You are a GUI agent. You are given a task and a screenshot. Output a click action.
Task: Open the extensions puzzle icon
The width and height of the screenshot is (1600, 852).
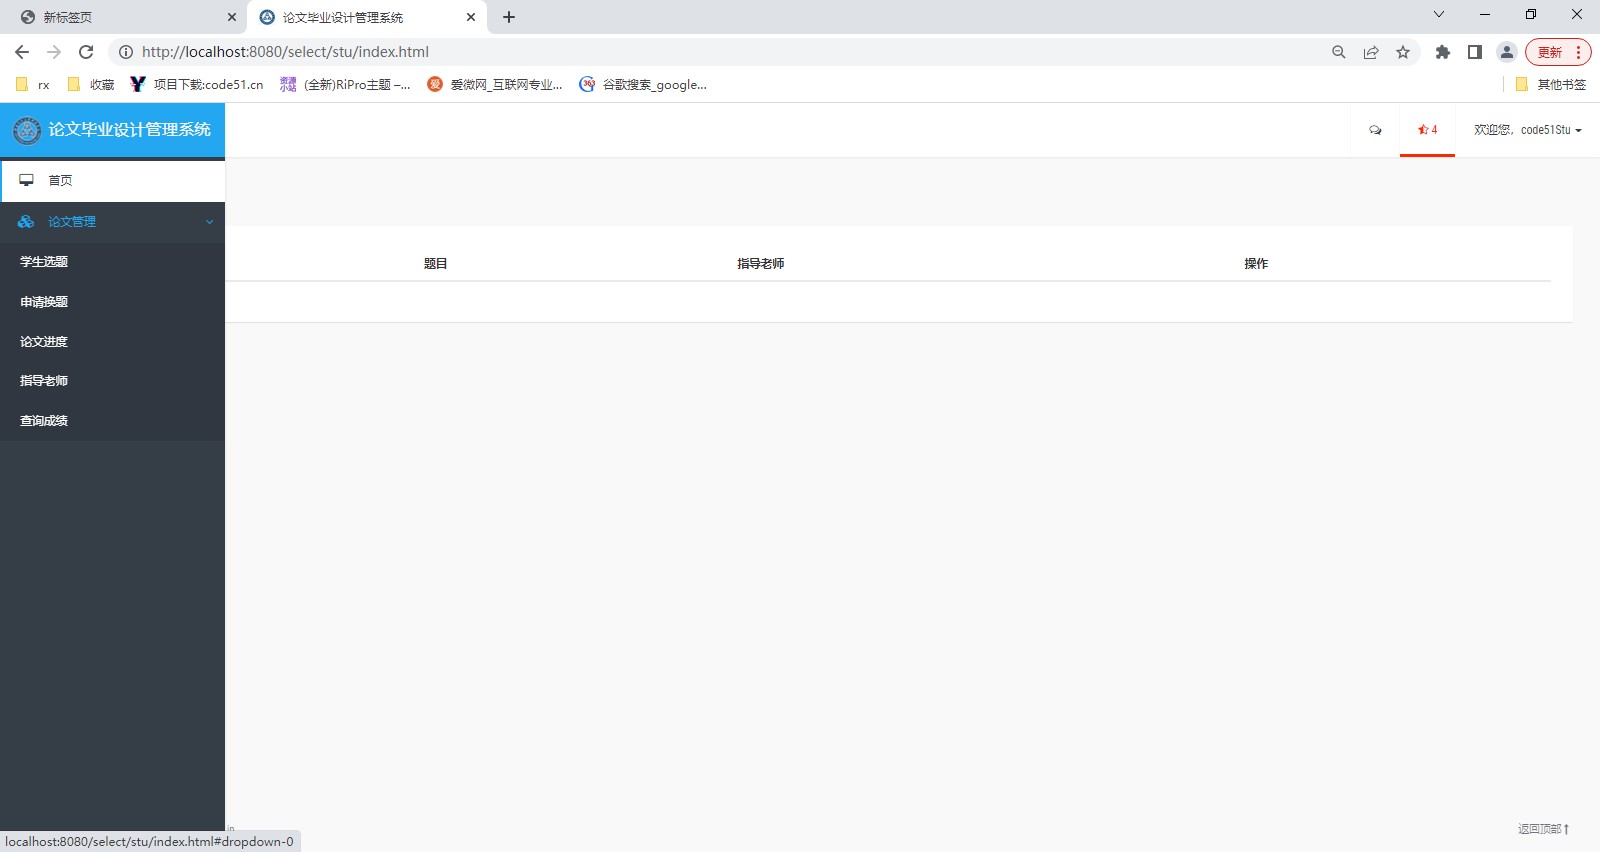click(1443, 52)
